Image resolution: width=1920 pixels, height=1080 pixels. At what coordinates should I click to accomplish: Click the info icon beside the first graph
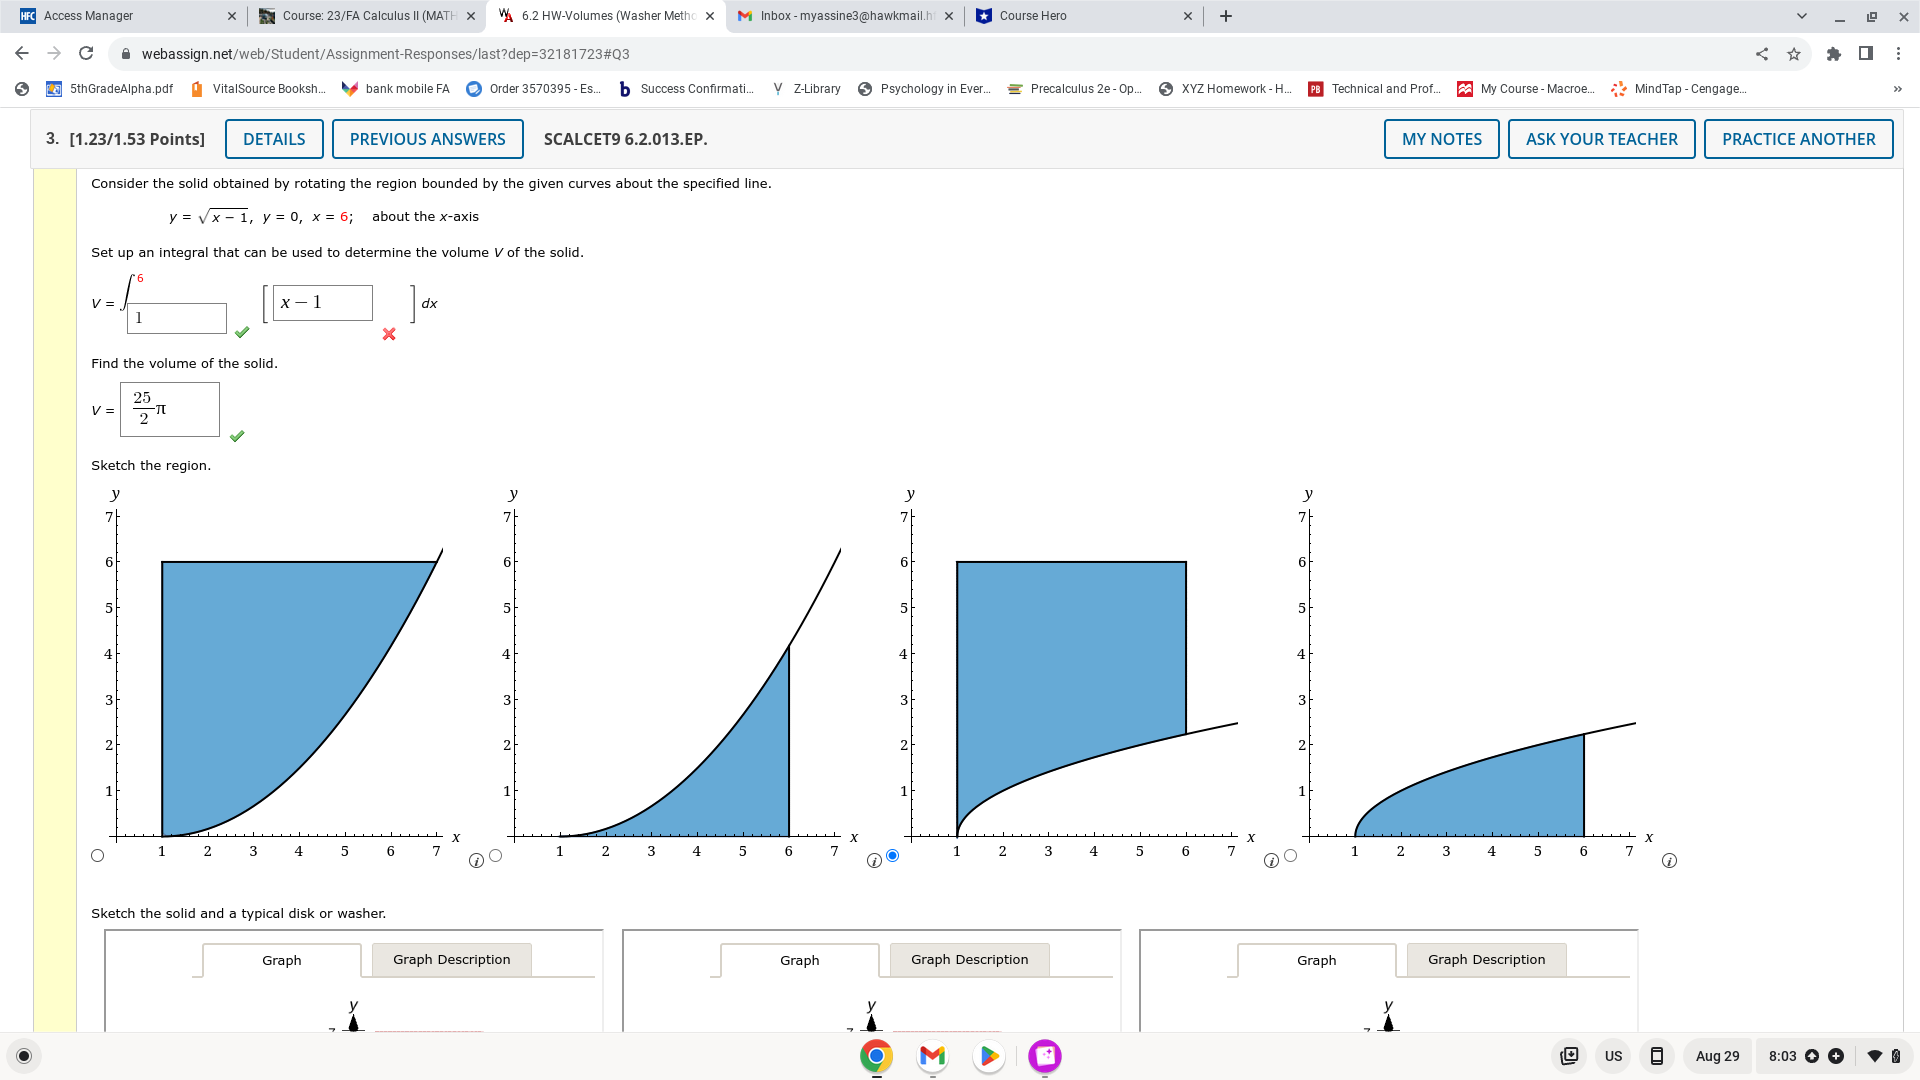476,861
